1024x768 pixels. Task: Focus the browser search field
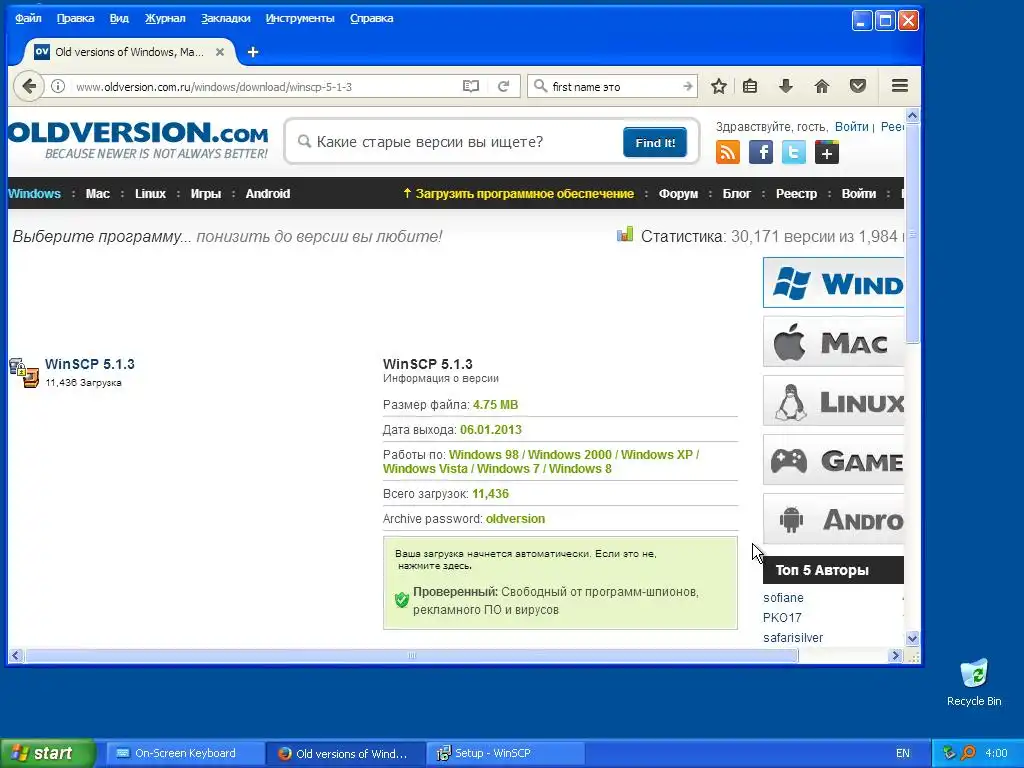(x=613, y=86)
